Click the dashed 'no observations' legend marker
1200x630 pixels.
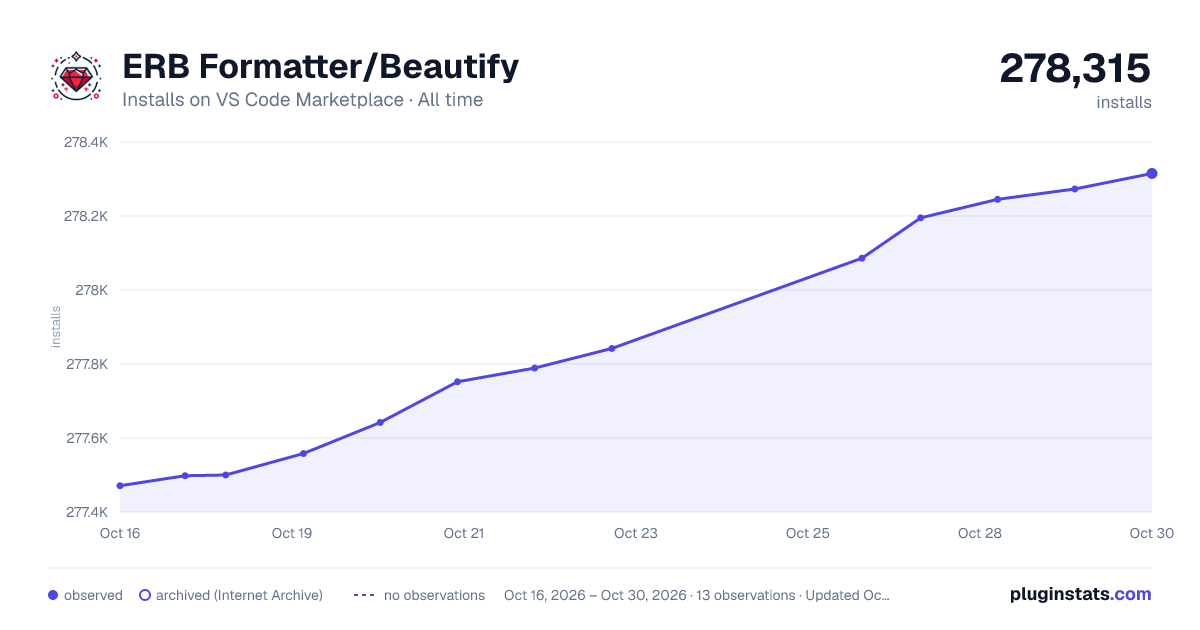pos(364,595)
